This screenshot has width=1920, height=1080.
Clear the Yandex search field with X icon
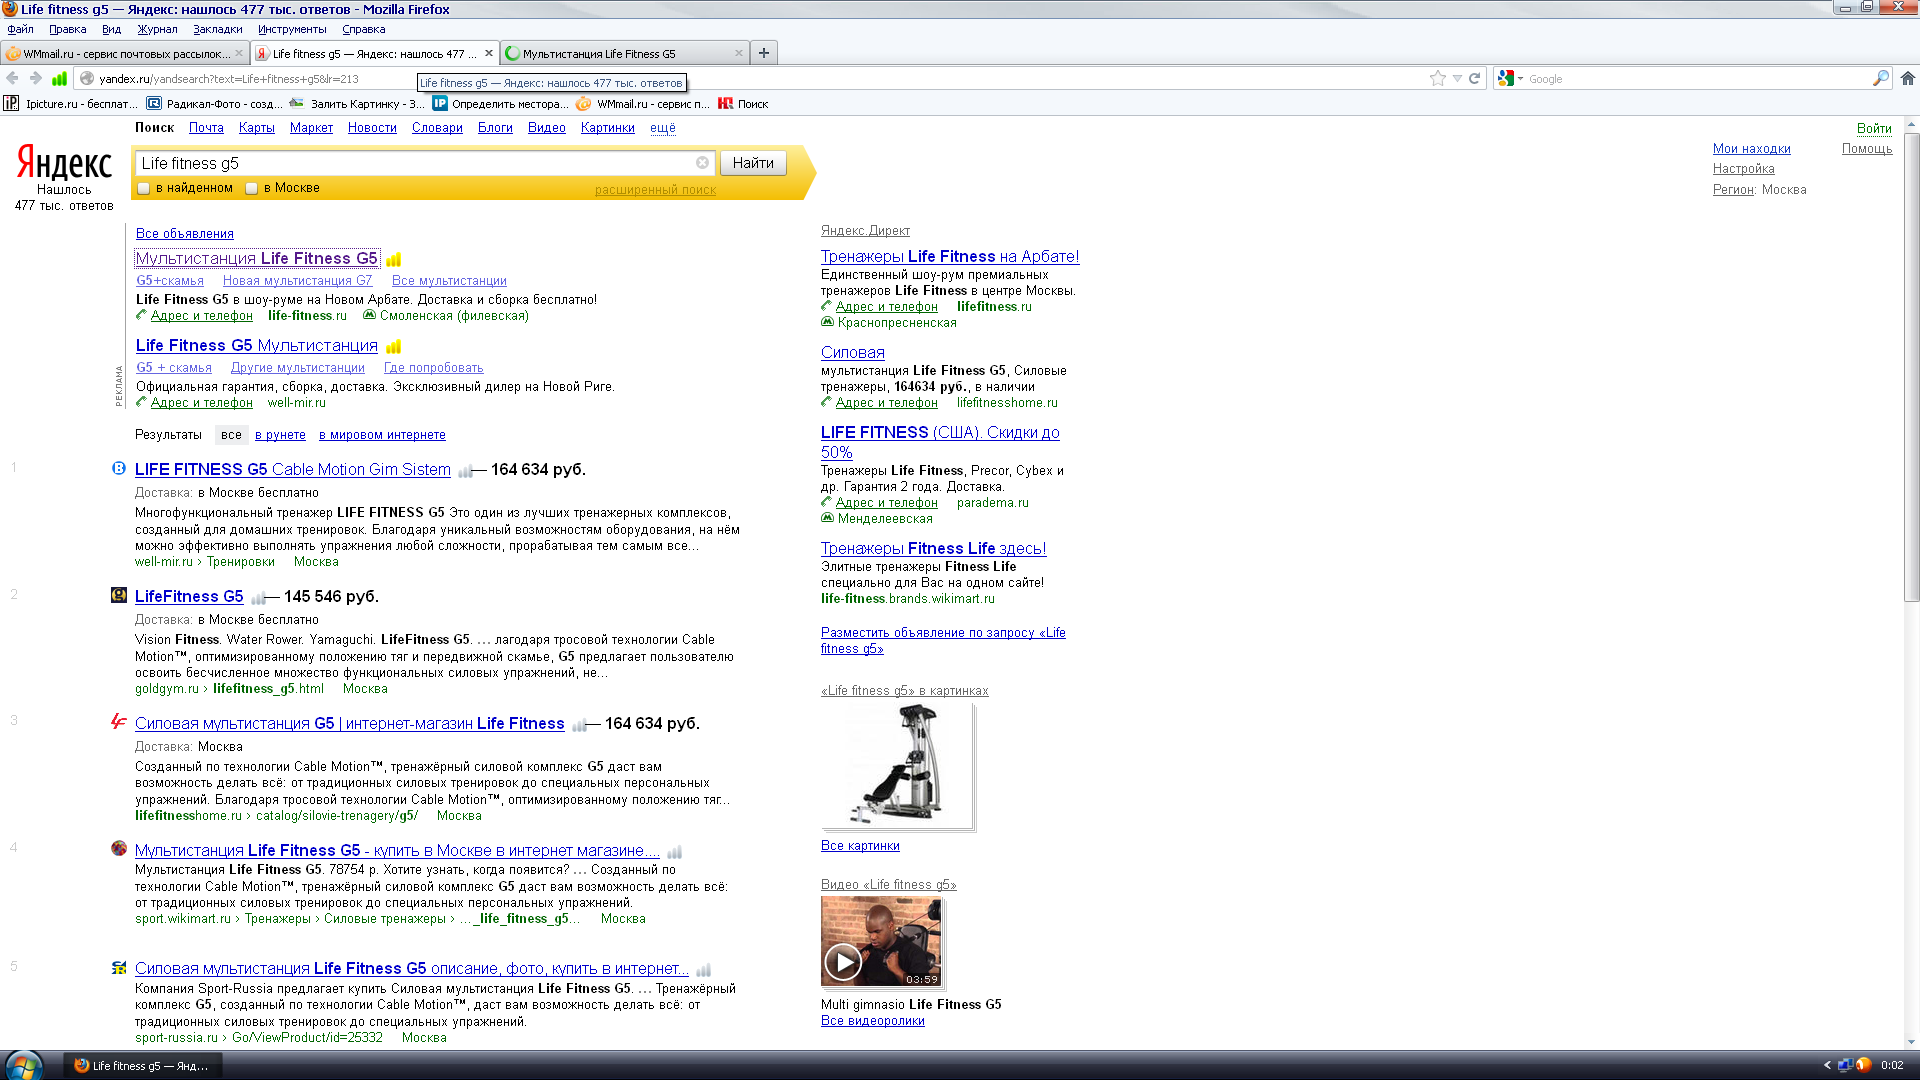702,163
